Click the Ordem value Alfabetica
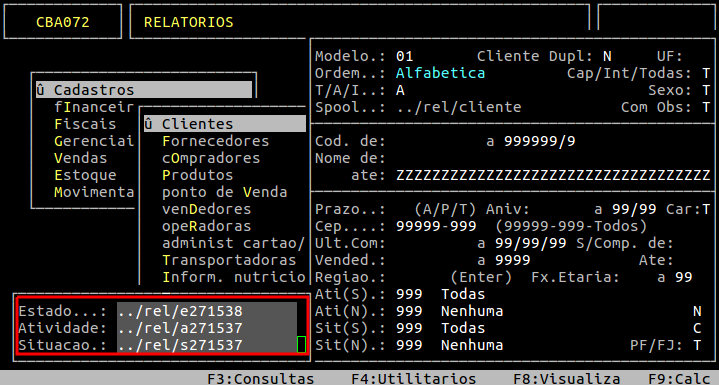719x385 pixels. click(440, 73)
